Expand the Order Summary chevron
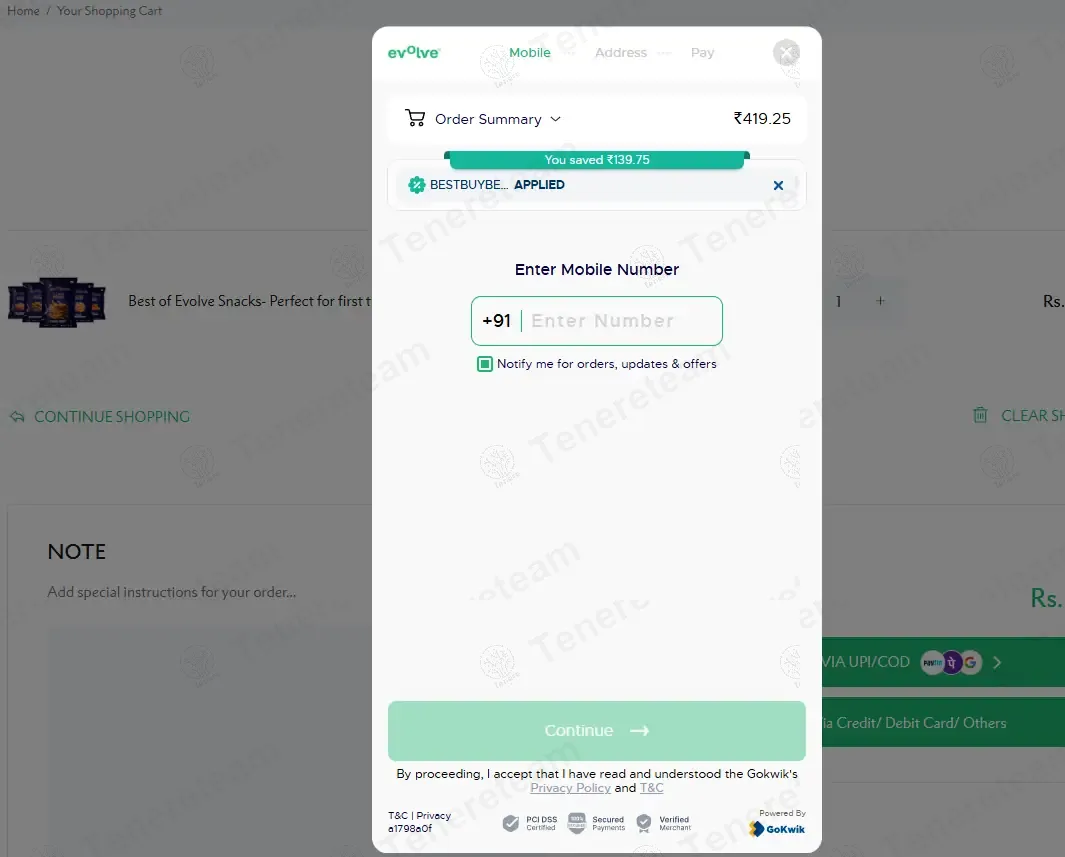This screenshot has height=857, width=1065. click(x=556, y=119)
